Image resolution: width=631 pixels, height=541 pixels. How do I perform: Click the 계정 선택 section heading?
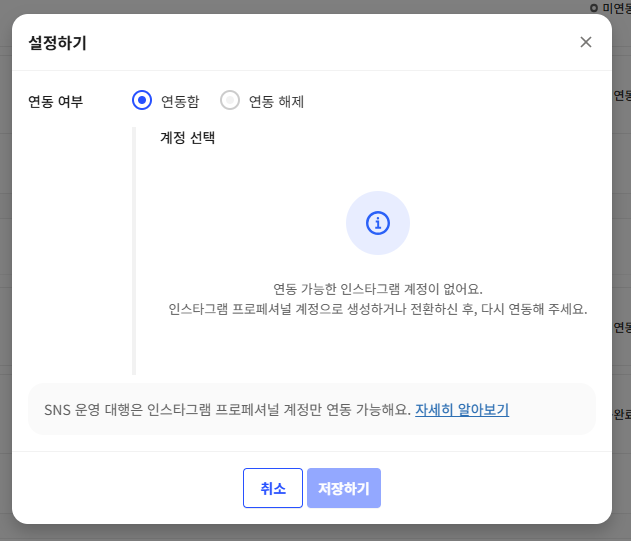point(188,138)
